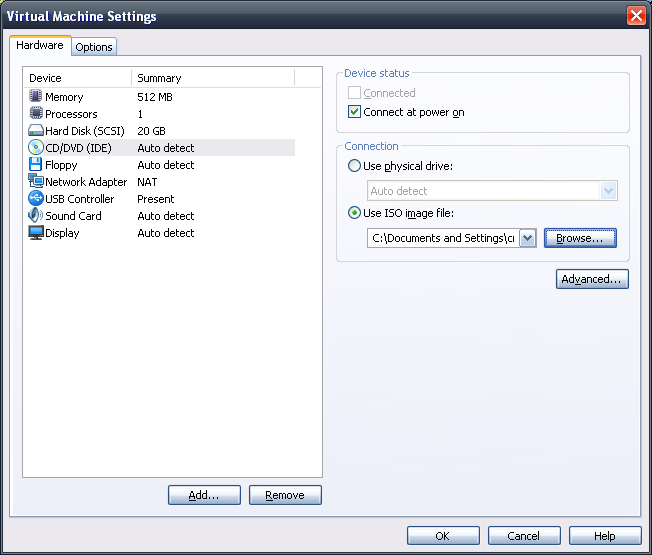
Task: Click the NAT summary value
Action: pyautogui.click(x=147, y=182)
